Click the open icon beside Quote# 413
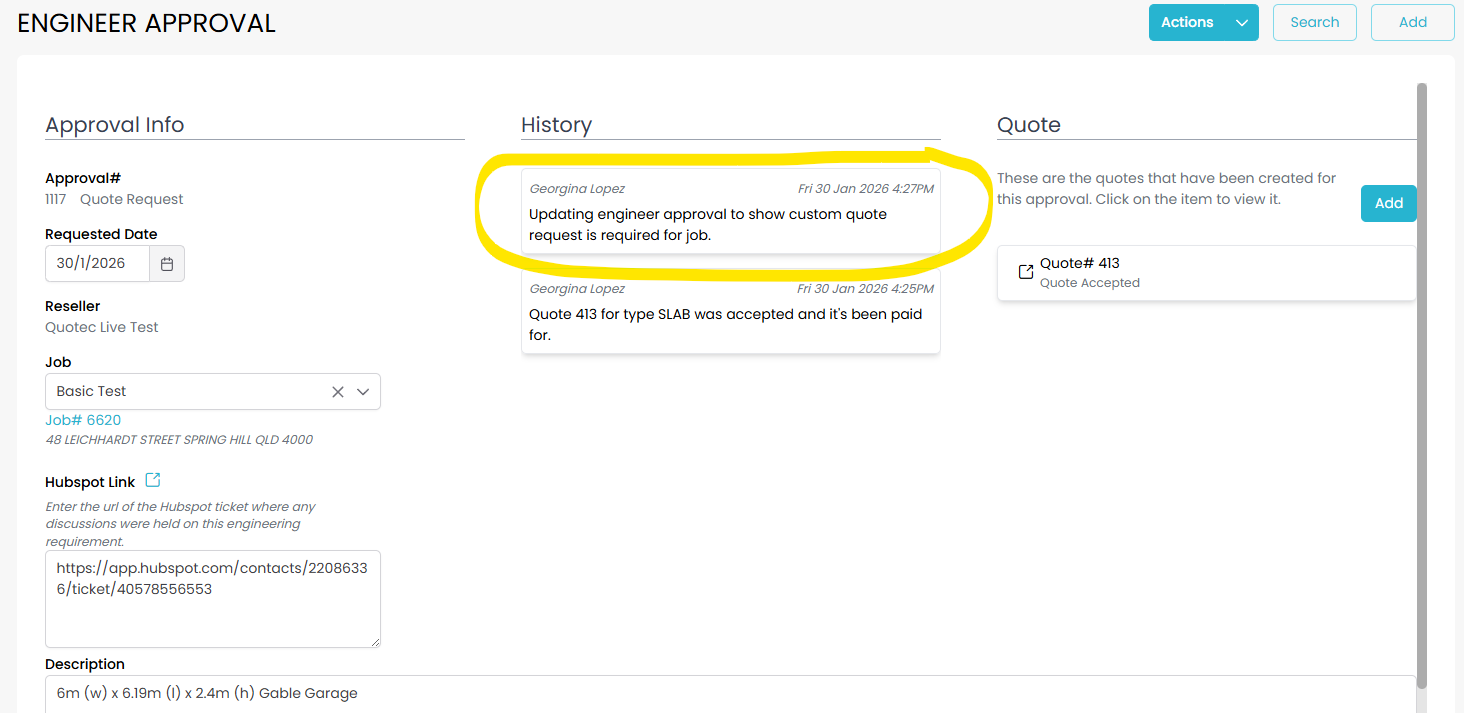Screen dimensions: 1464x713 1025,272
